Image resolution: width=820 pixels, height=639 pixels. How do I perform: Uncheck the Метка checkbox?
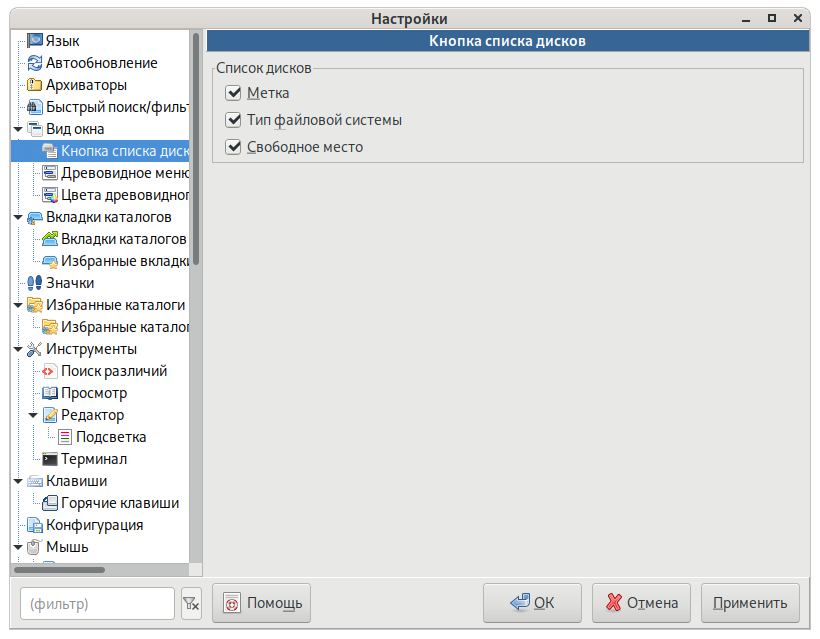234,93
